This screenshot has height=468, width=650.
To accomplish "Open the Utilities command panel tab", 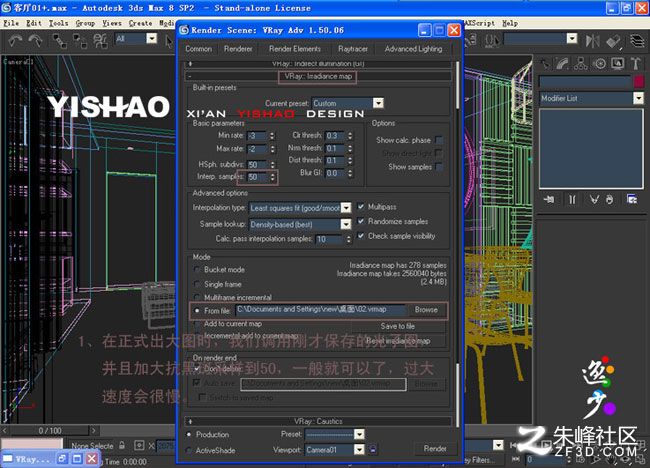I will pyautogui.click(x=635, y=63).
